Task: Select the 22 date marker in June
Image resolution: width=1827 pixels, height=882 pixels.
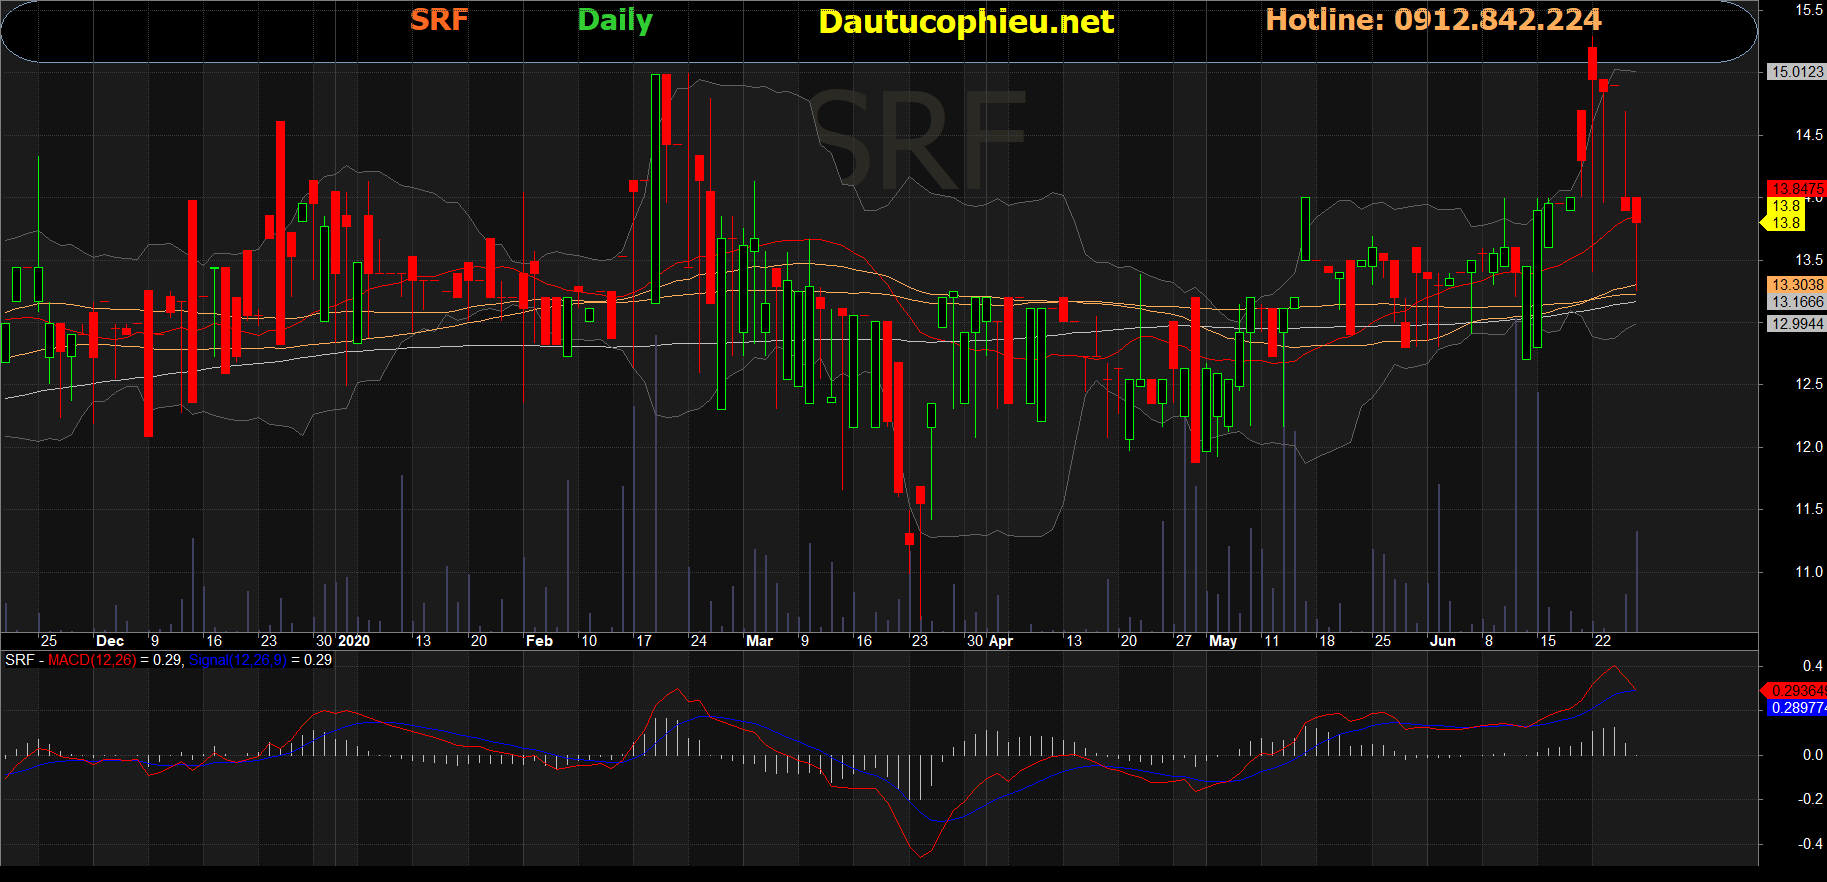Action: [x=1603, y=641]
